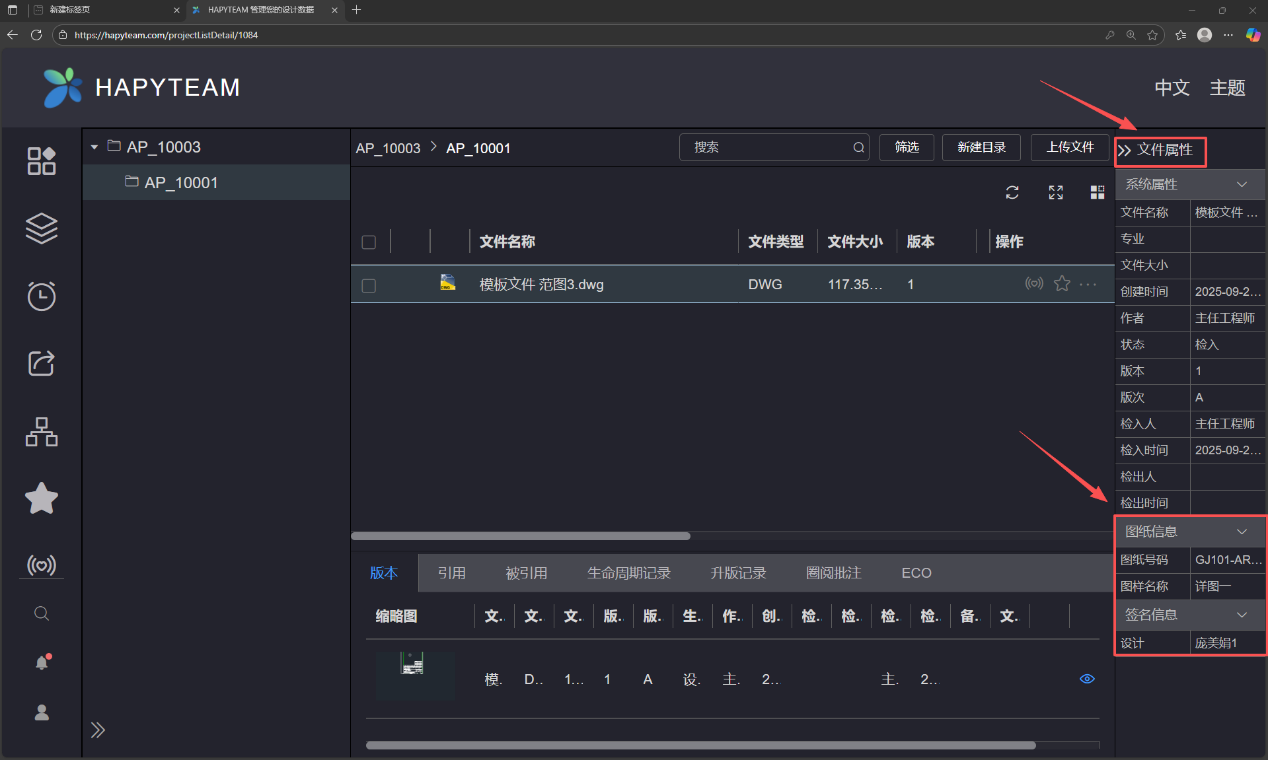Open the hierarchy structure sidebar icon
This screenshot has height=760, width=1268.
click(41, 431)
